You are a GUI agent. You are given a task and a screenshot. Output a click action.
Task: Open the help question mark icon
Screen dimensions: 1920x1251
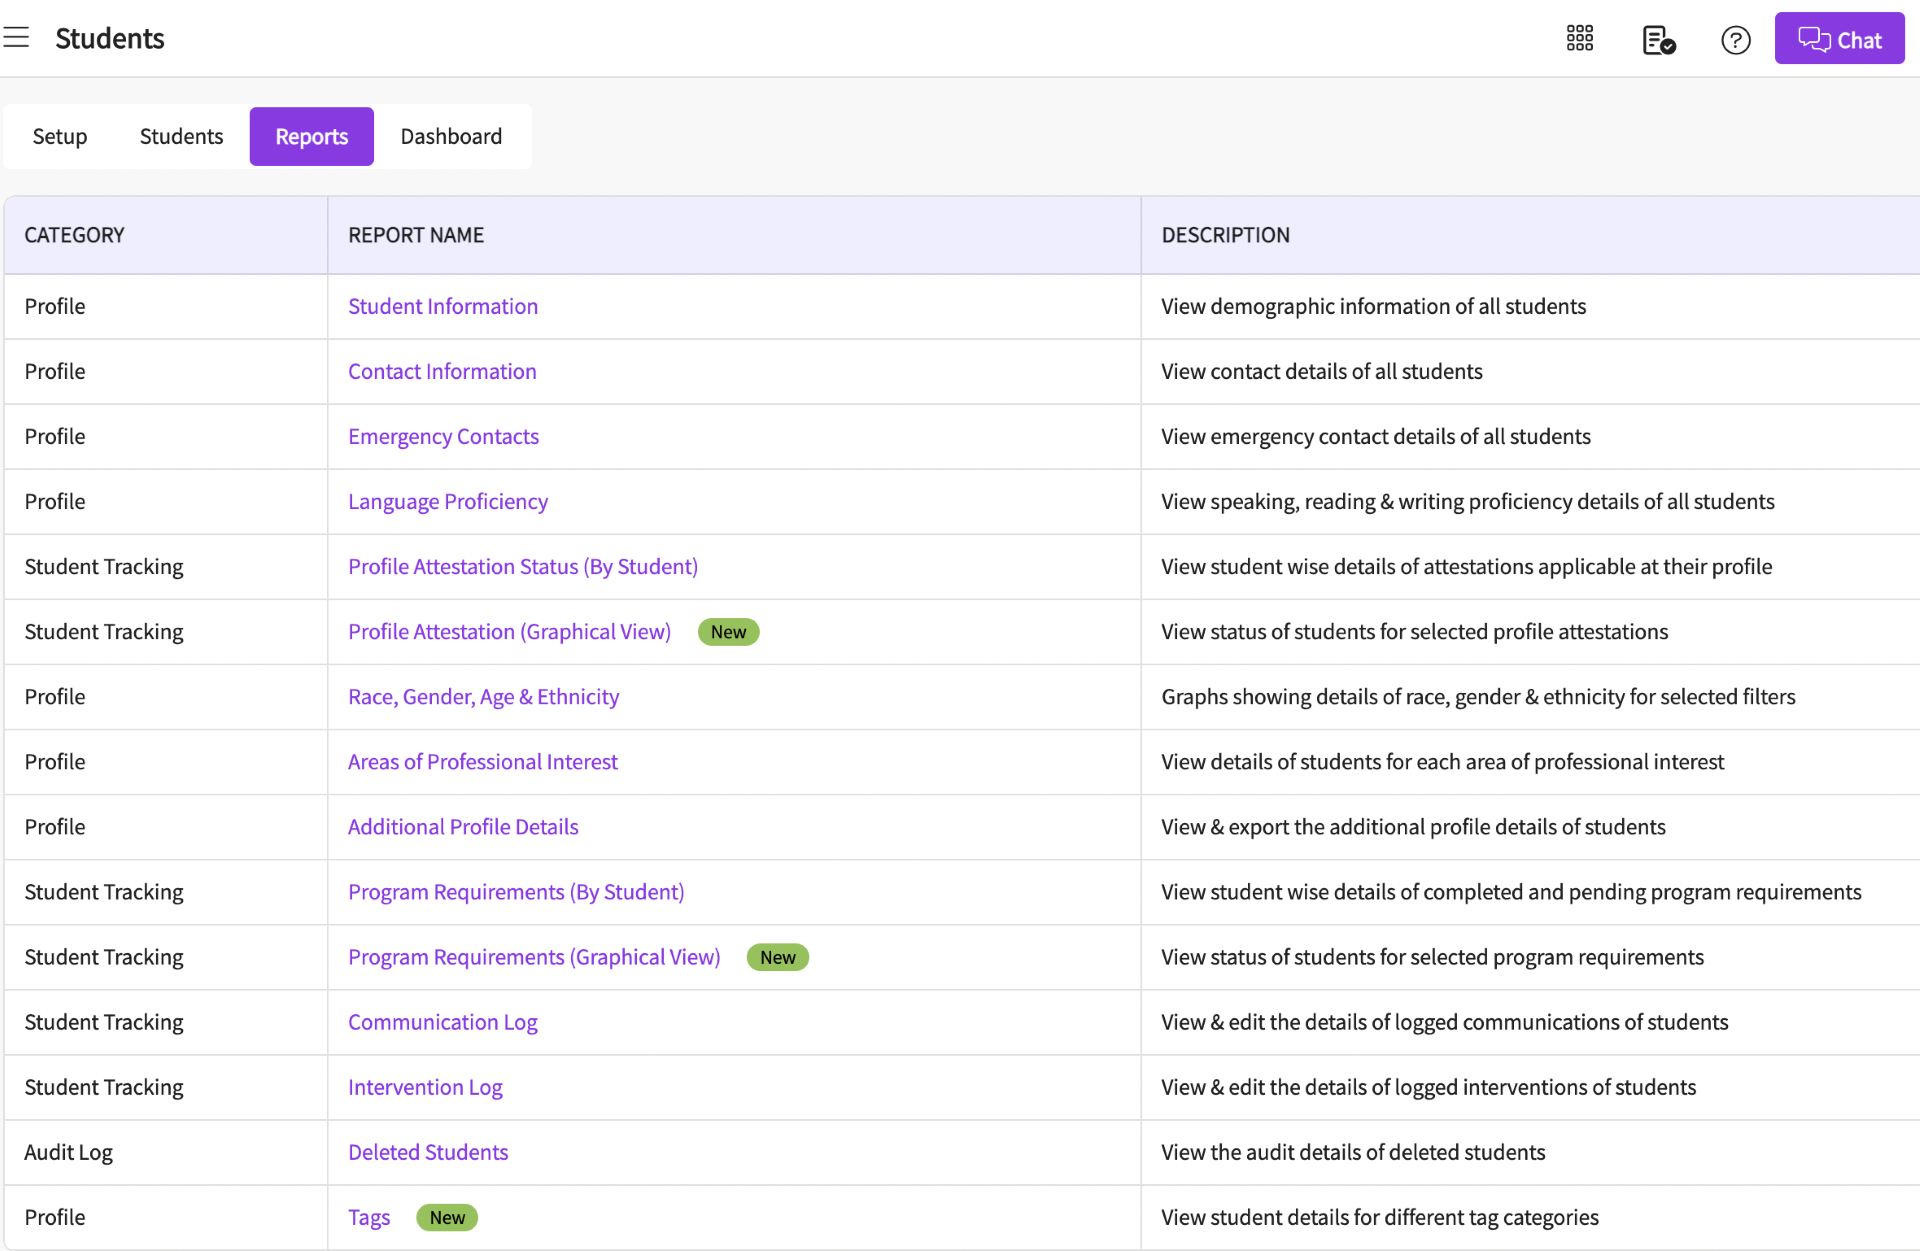click(1735, 40)
